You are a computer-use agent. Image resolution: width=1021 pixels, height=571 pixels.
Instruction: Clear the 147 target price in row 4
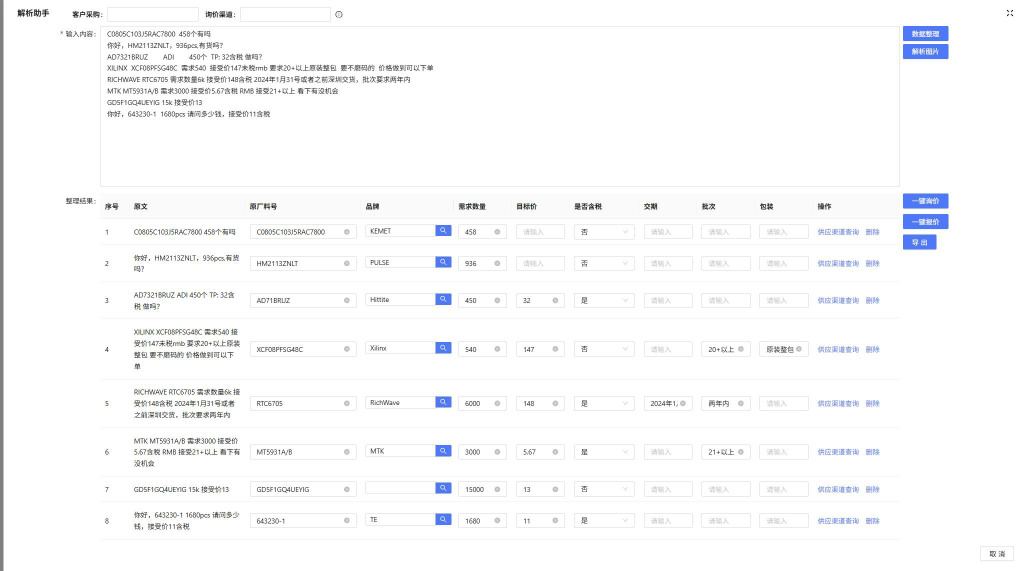pos(556,349)
